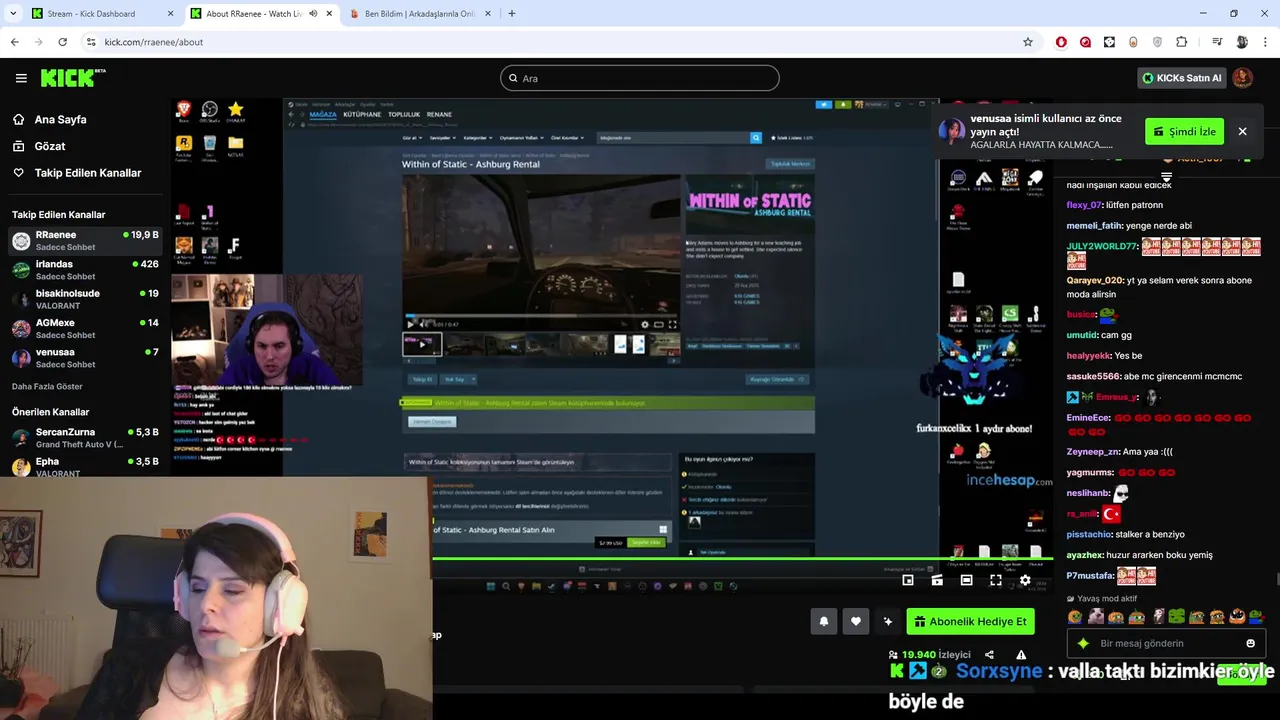Click the KICKs Satın Al button
1280x720 pixels.
click(1182, 78)
